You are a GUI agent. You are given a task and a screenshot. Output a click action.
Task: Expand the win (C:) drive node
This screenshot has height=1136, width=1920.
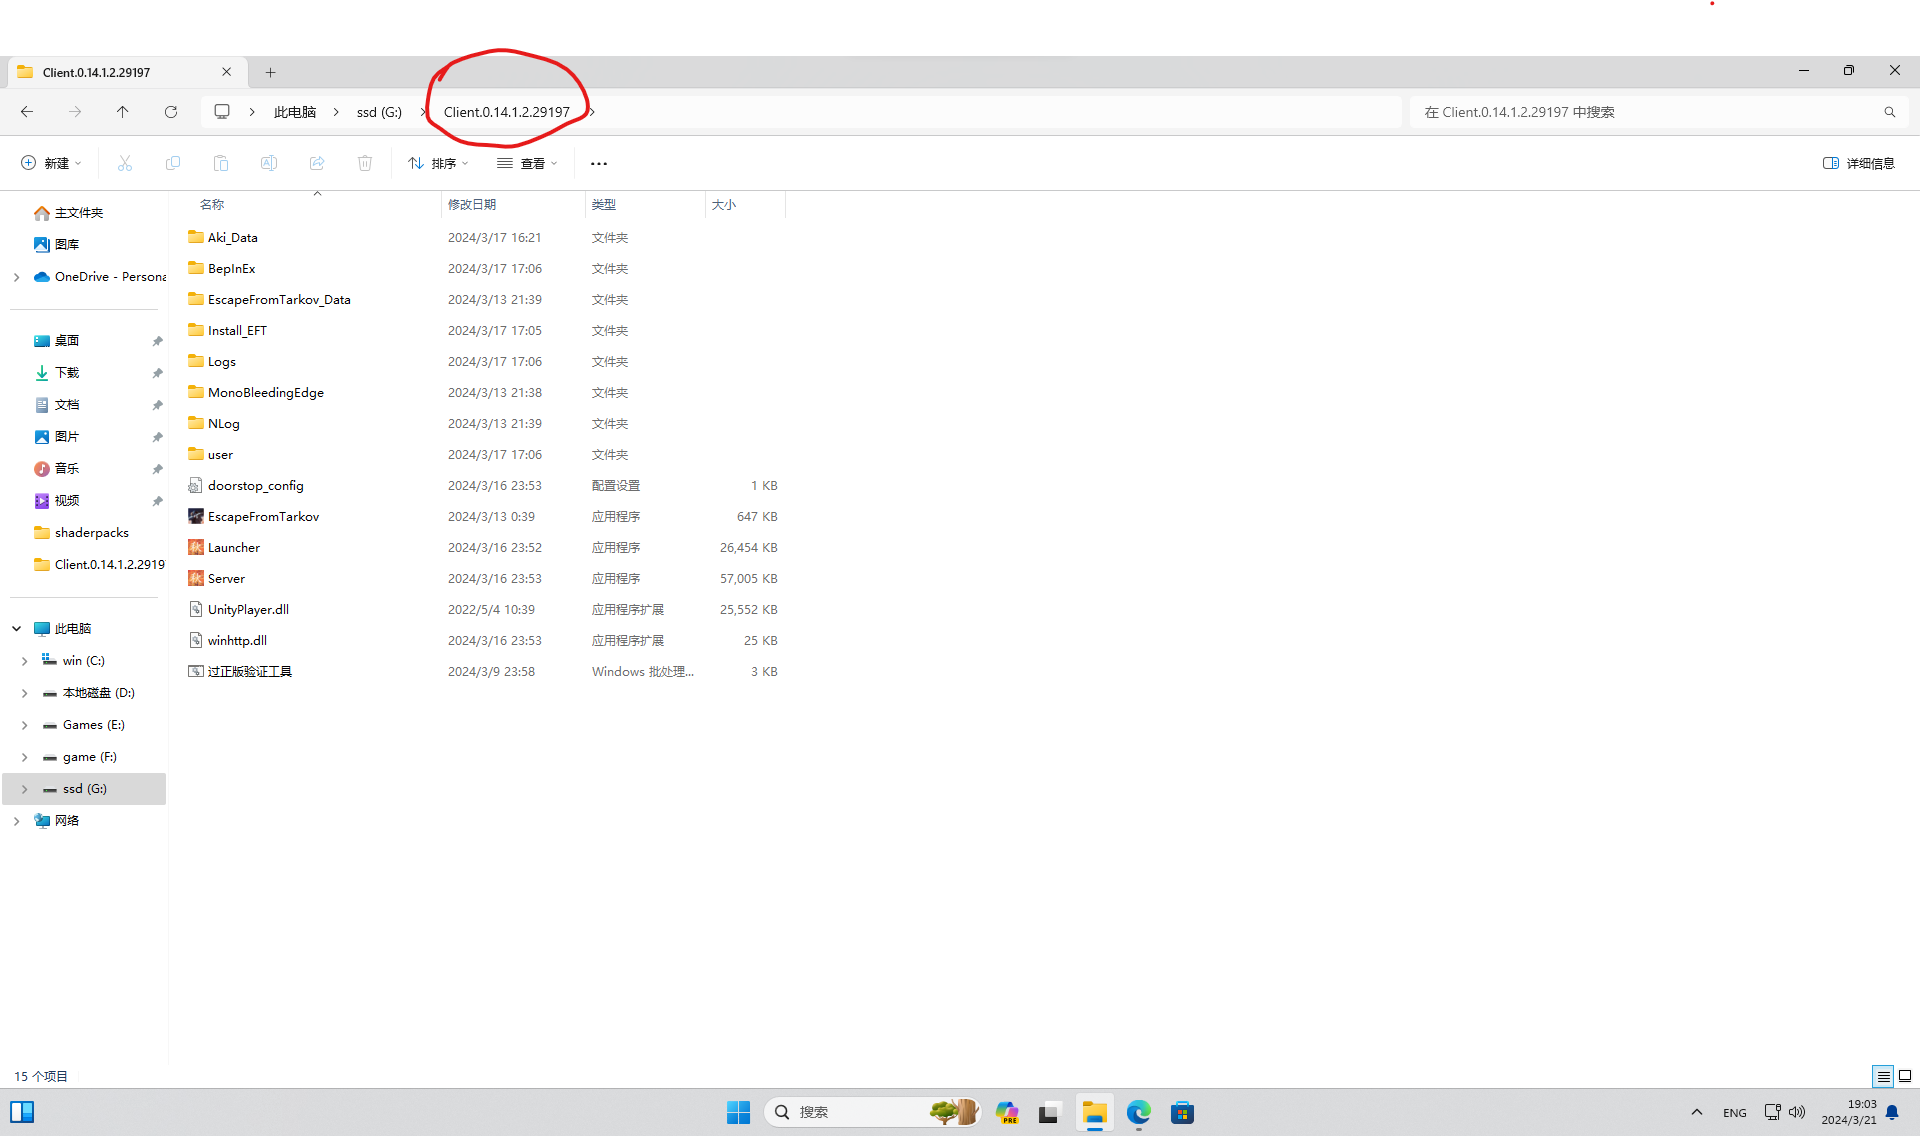coord(24,661)
